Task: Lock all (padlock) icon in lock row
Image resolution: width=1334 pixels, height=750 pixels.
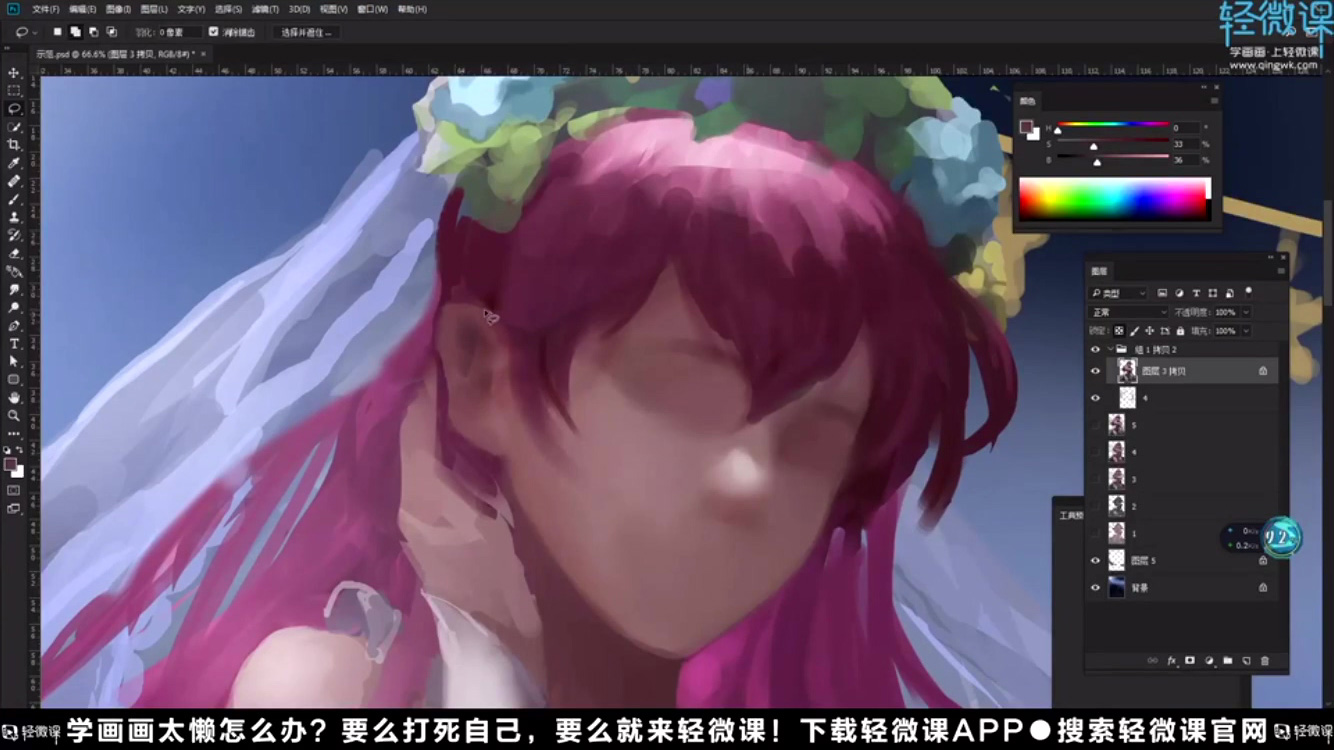Action: click(1180, 330)
